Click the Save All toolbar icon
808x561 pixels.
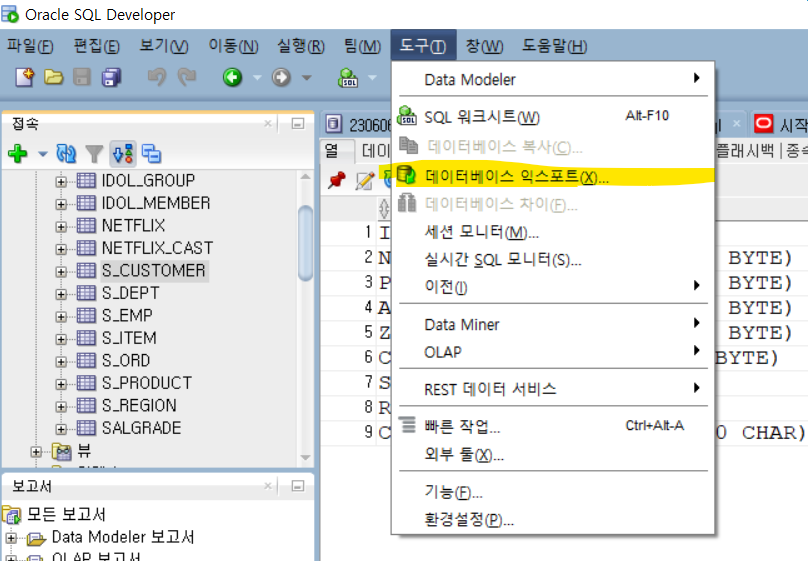coord(111,77)
